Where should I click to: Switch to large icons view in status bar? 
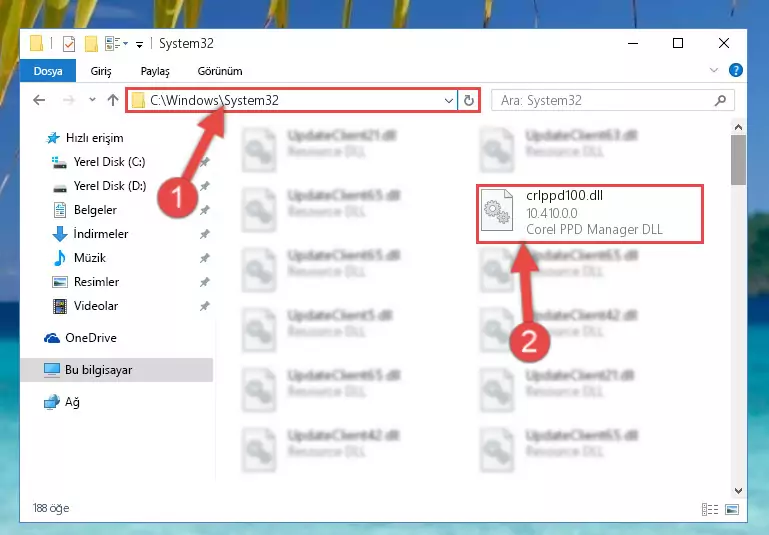[x=732, y=510]
